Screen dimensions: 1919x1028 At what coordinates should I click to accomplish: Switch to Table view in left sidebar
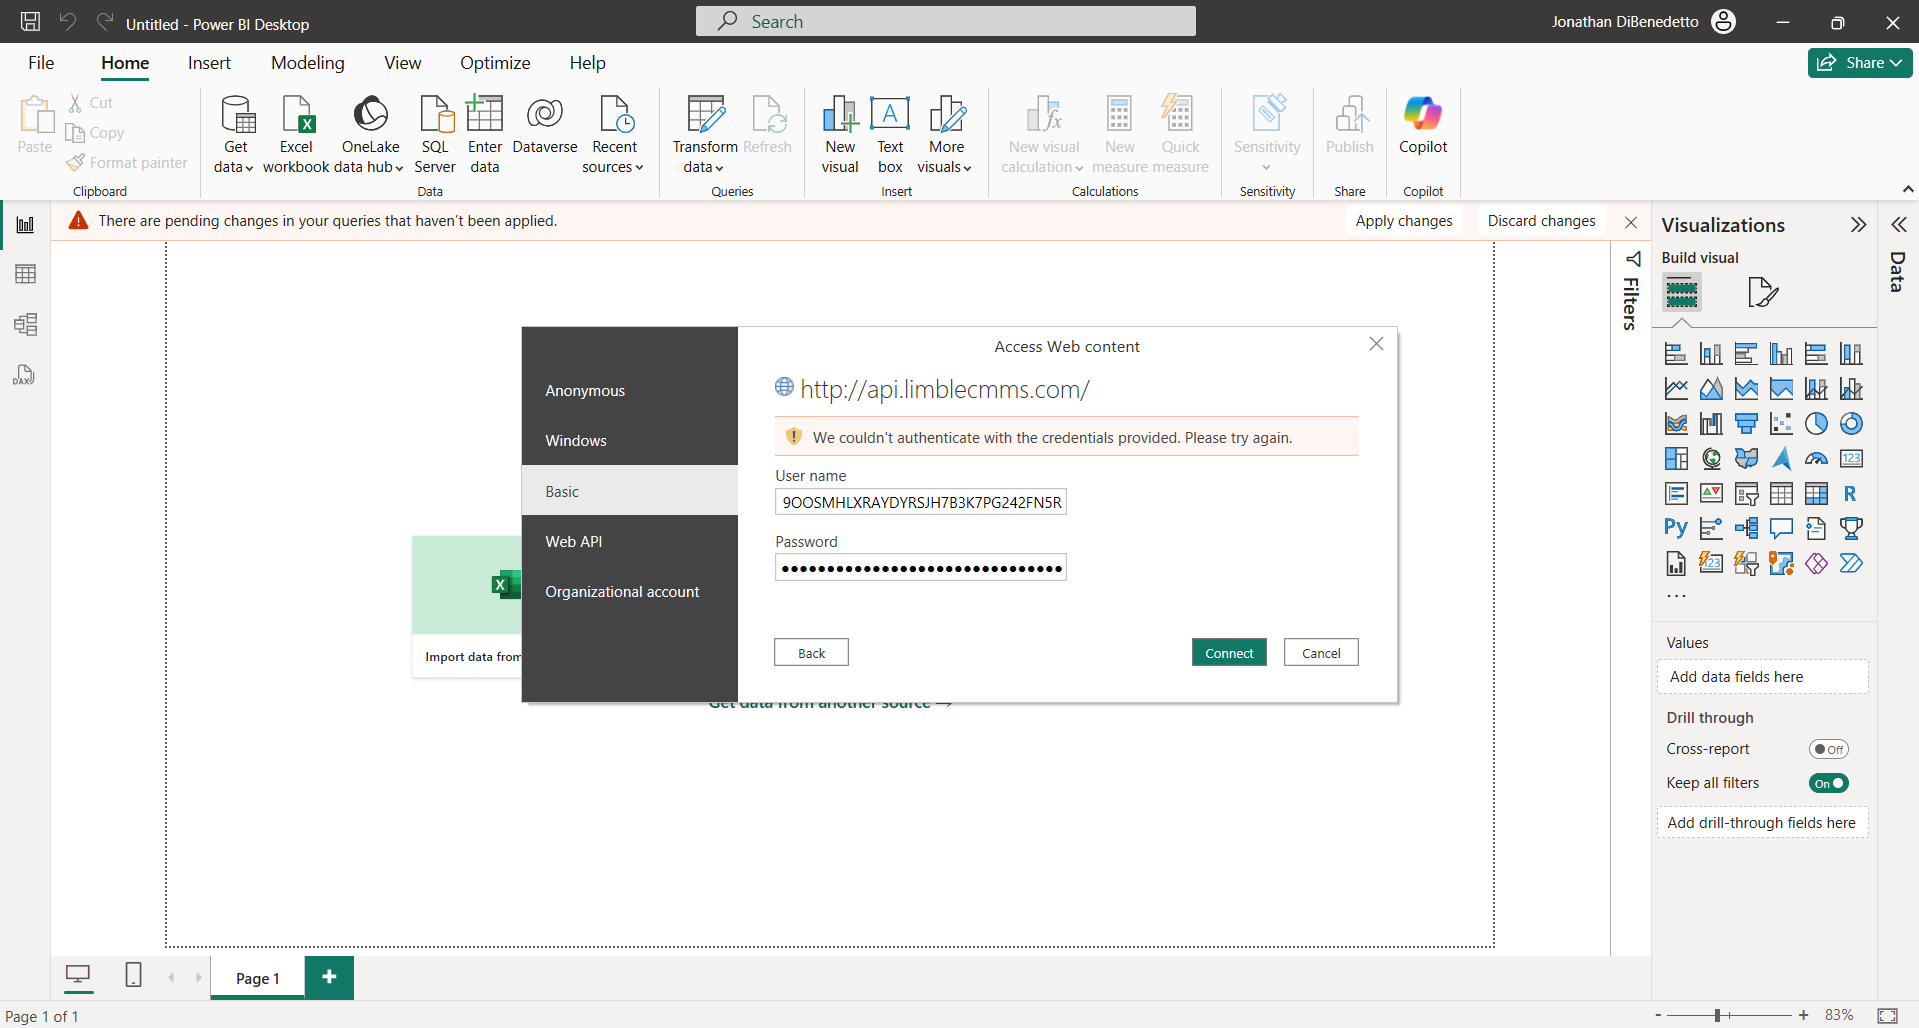[25, 274]
